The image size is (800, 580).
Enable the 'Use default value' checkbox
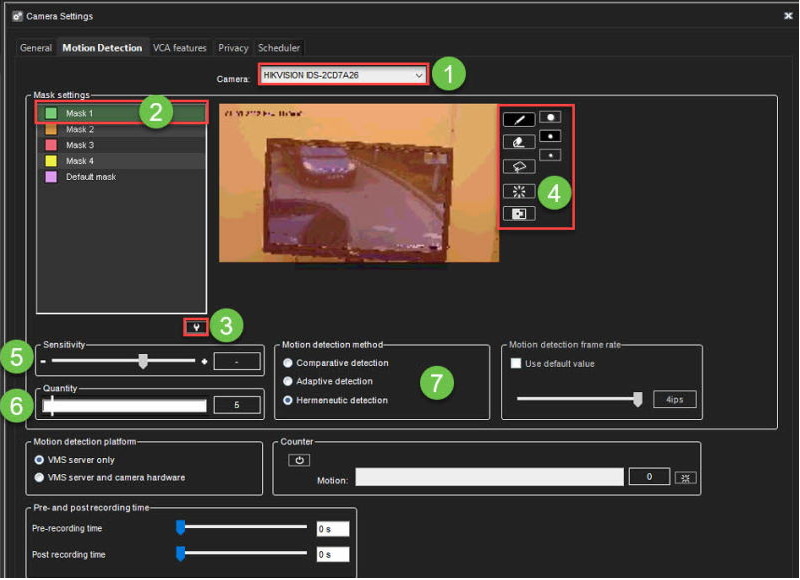(517, 364)
